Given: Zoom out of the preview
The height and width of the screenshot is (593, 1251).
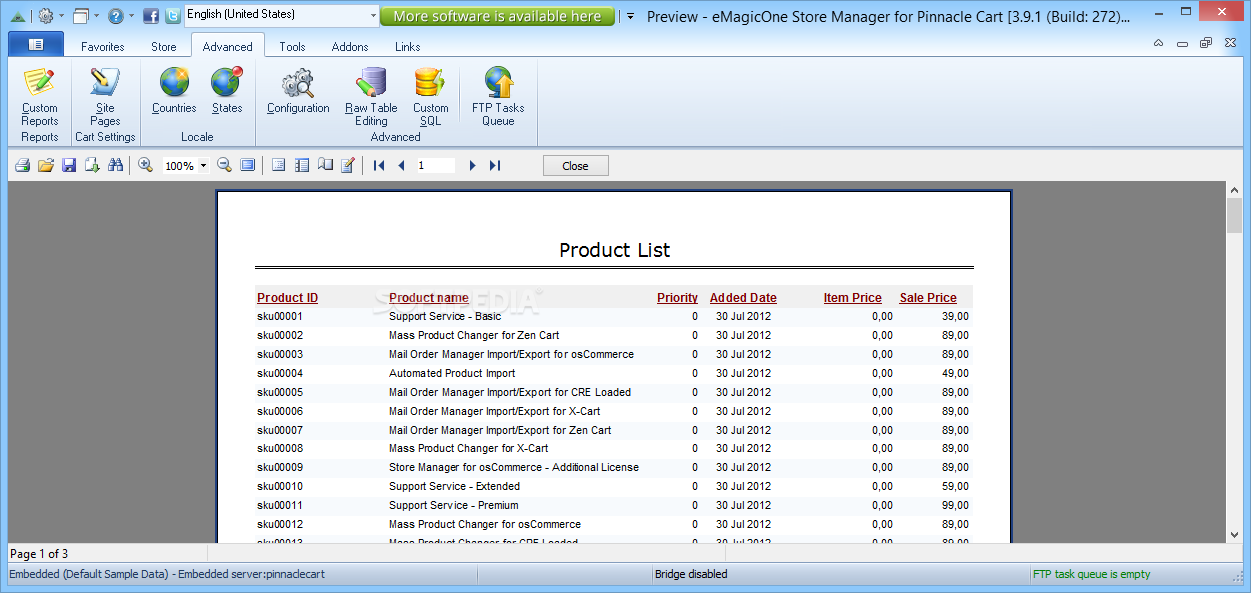Looking at the screenshot, I should pos(224,165).
